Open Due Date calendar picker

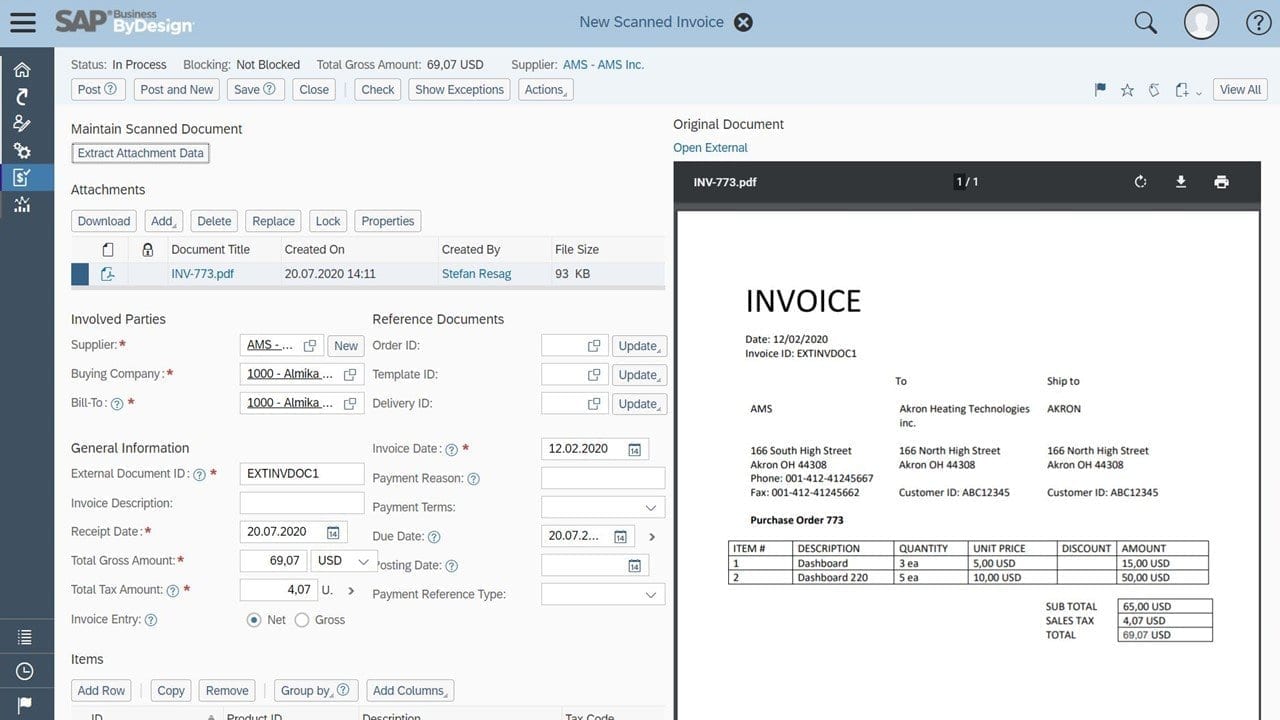tap(620, 537)
